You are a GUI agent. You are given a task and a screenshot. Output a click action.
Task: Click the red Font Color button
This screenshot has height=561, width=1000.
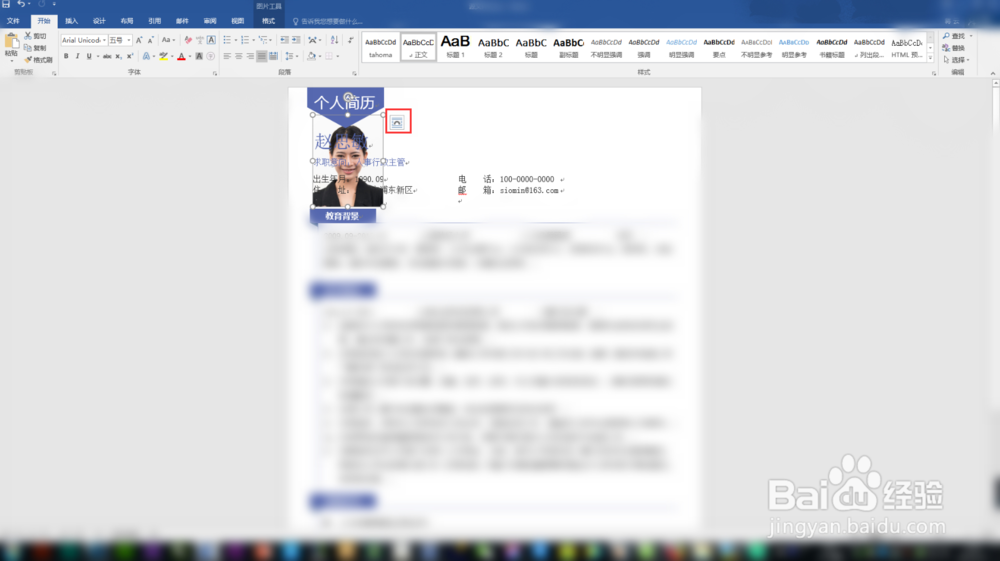181,56
